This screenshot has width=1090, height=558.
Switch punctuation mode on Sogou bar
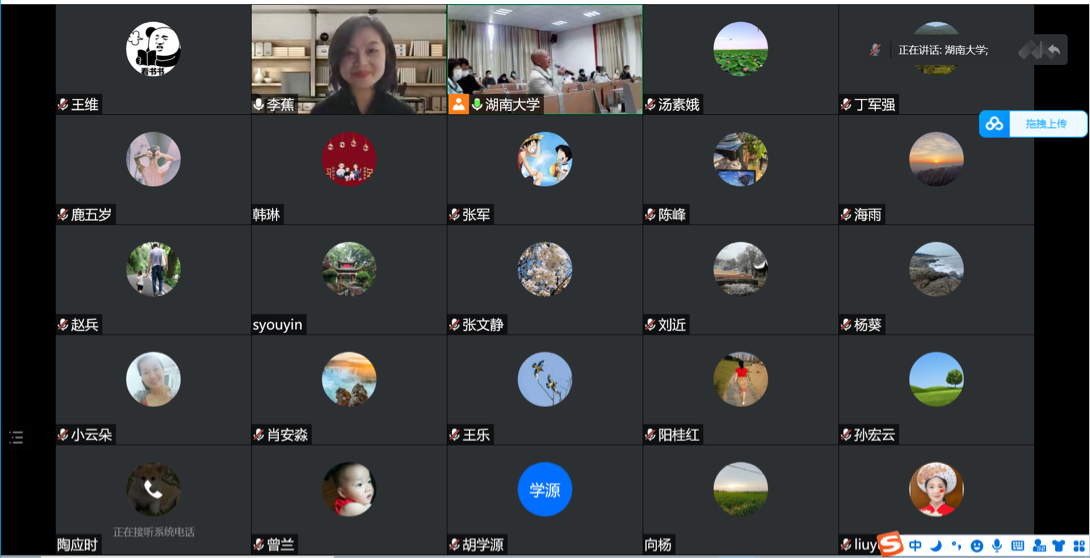tap(956, 546)
